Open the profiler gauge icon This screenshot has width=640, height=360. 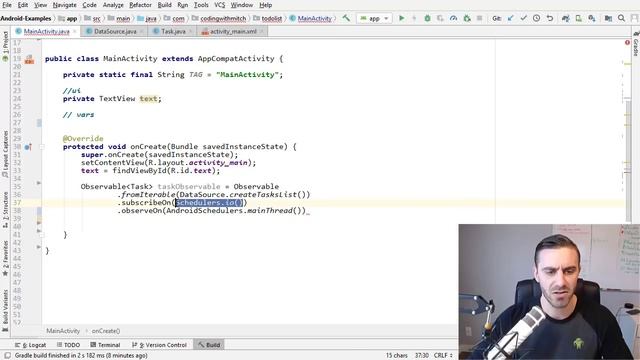[x=453, y=18]
